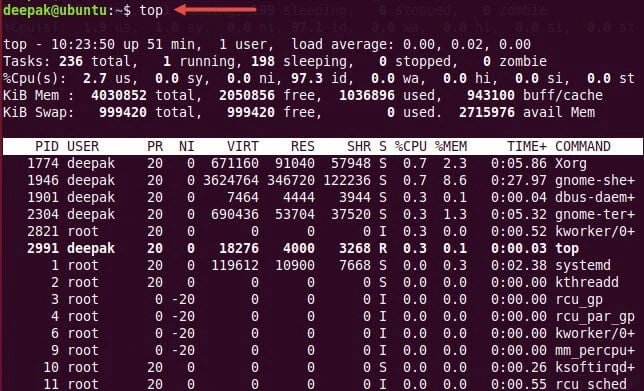The image size is (644, 391).
Task: Click the 1036896 used memory value
Action: point(367,96)
